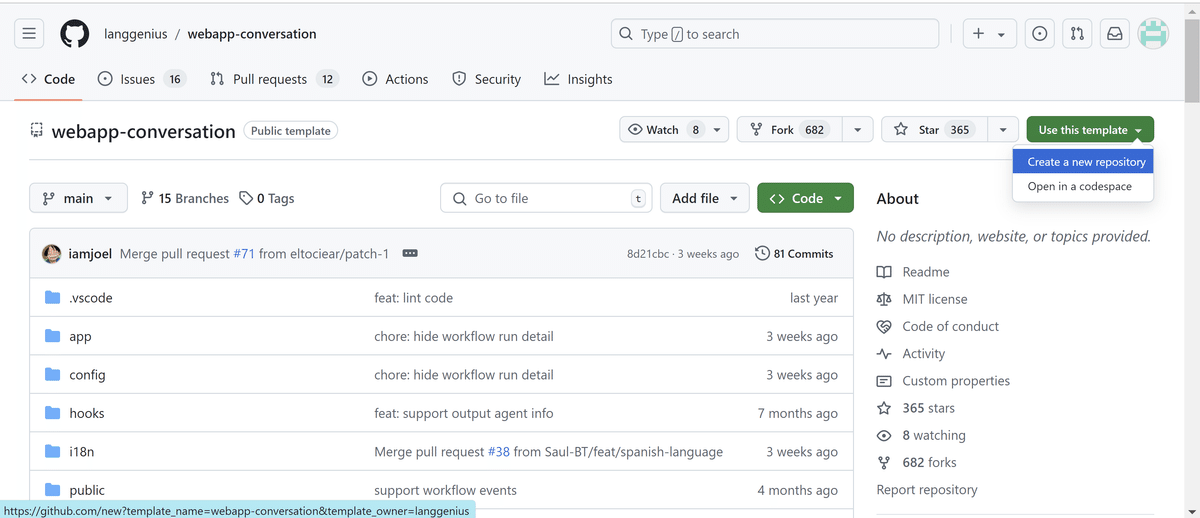Image resolution: width=1200 pixels, height=518 pixels.
Task: Open the Add file dropdown
Action: [705, 198]
